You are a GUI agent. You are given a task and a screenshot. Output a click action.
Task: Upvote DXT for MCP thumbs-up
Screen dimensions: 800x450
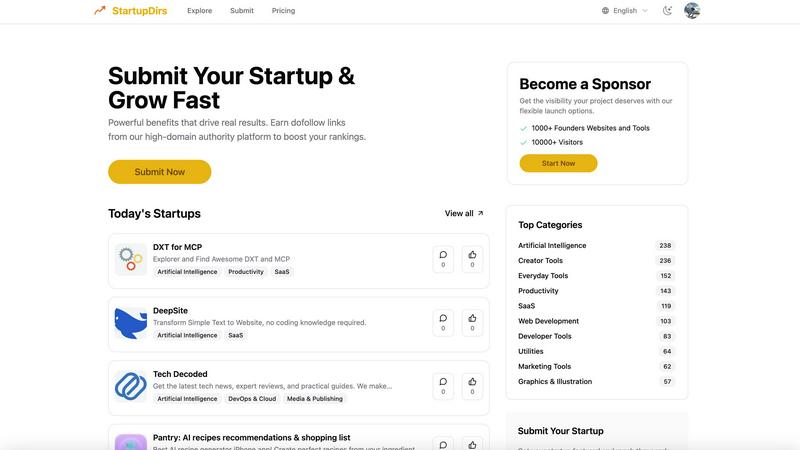point(472,259)
